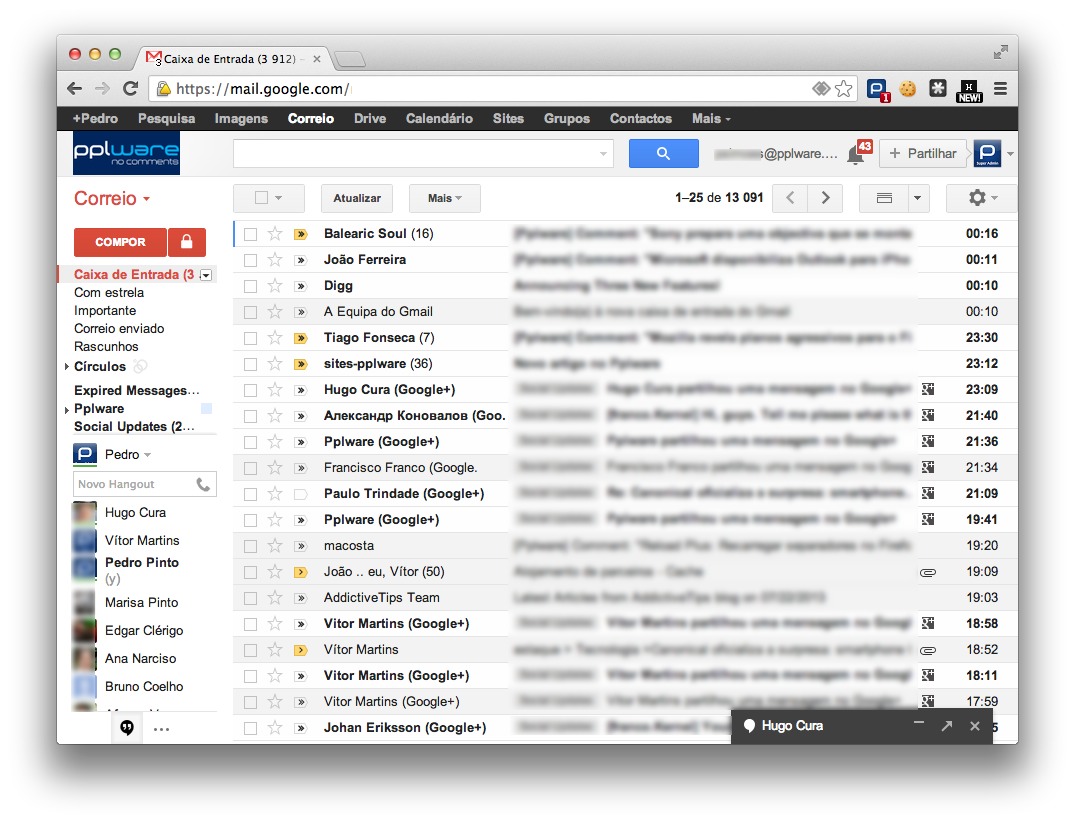
Task: Click the Atualizar button
Action: pos(357,198)
